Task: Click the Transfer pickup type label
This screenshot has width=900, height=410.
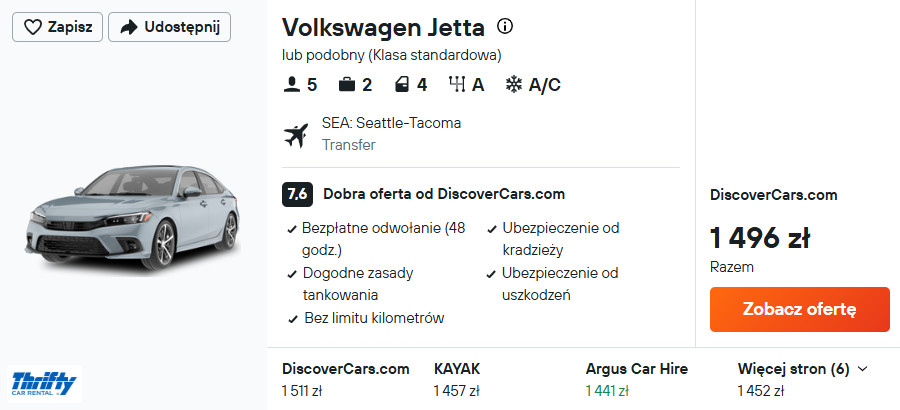Action: (x=348, y=144)
